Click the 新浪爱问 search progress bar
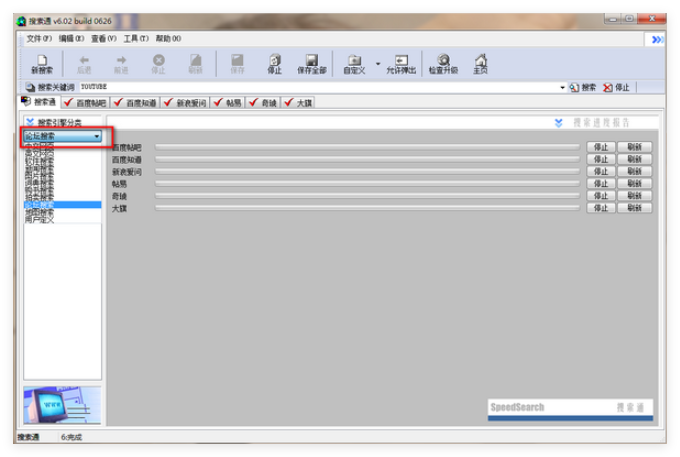Screen dimensions: 680x457 367,172
